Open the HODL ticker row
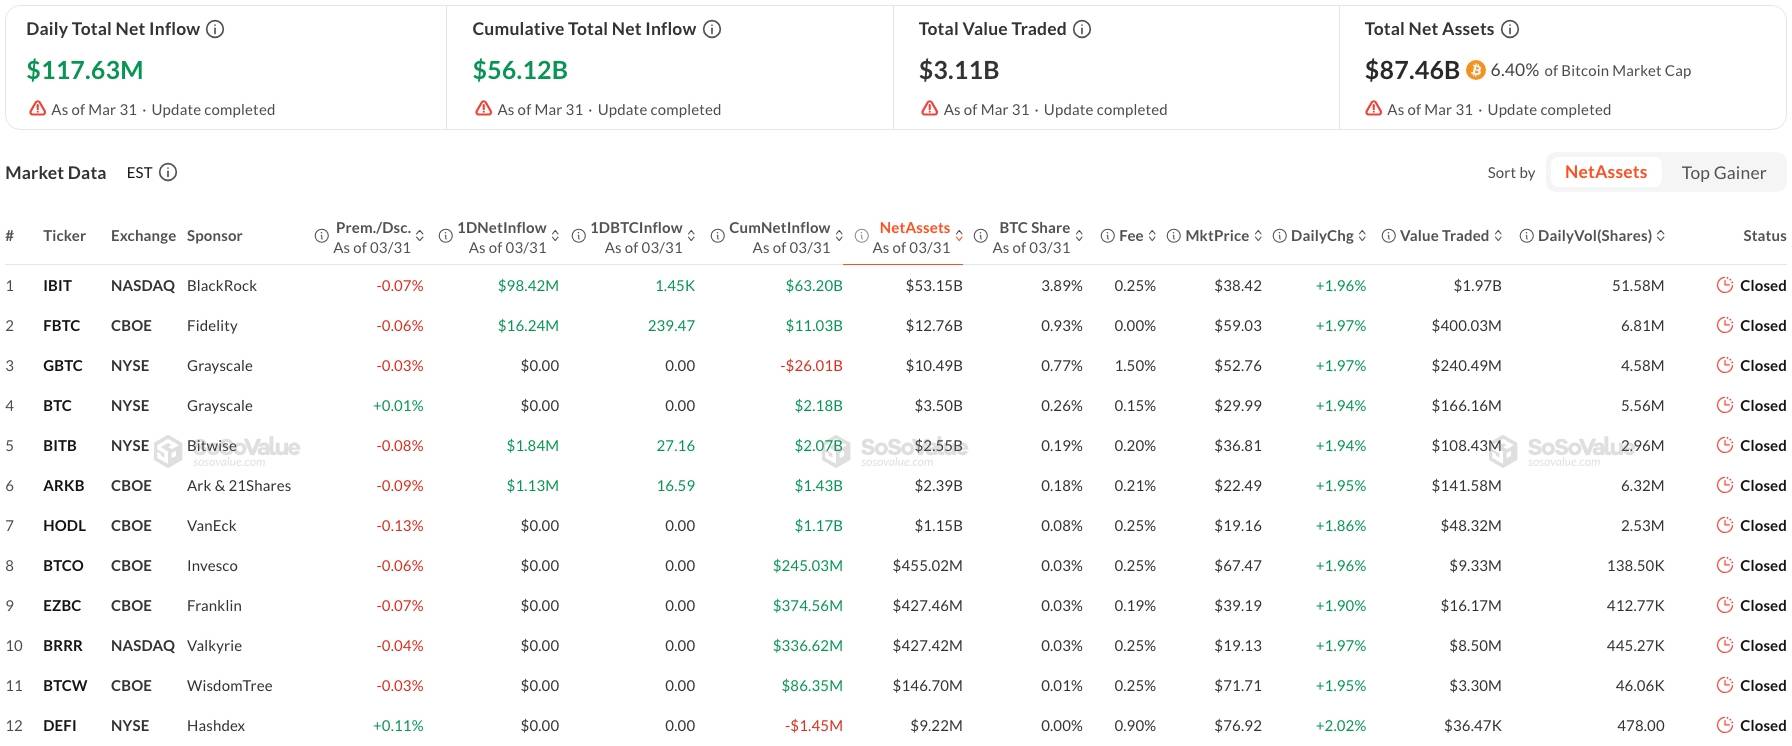 click(64, 525)
